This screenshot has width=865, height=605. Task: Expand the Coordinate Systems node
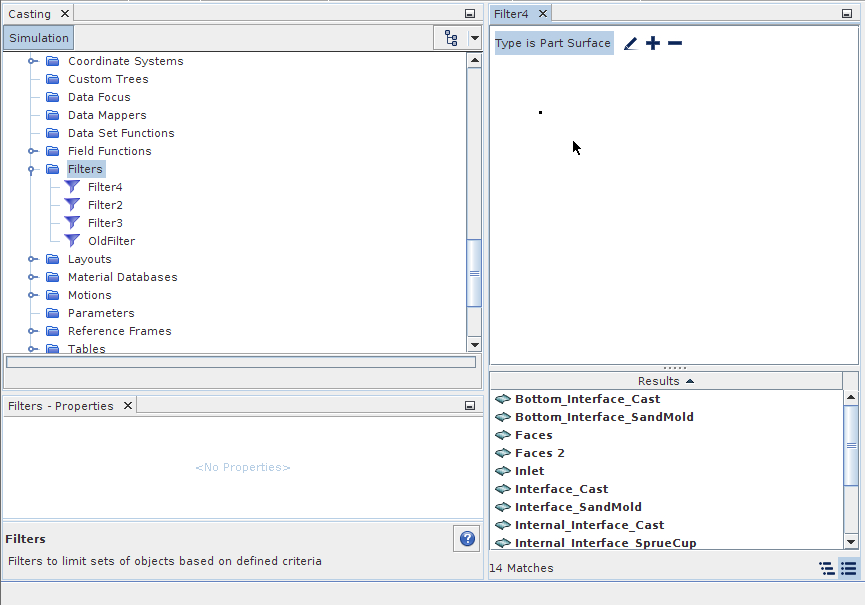(33, 61)
